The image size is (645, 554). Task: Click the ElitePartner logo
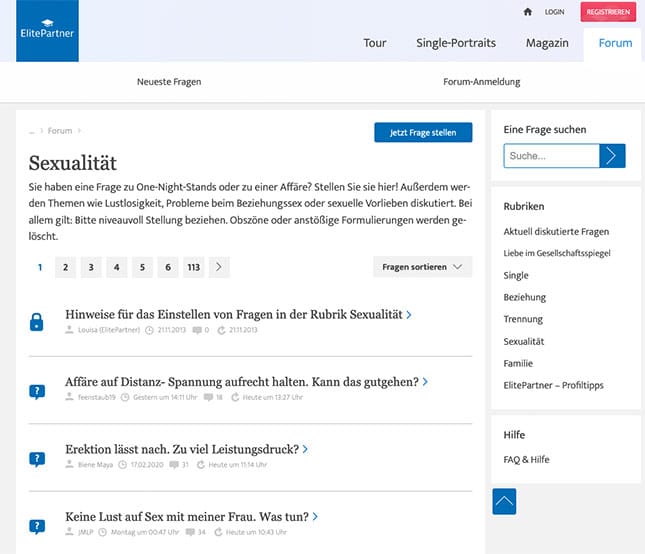tap(47, 30)
